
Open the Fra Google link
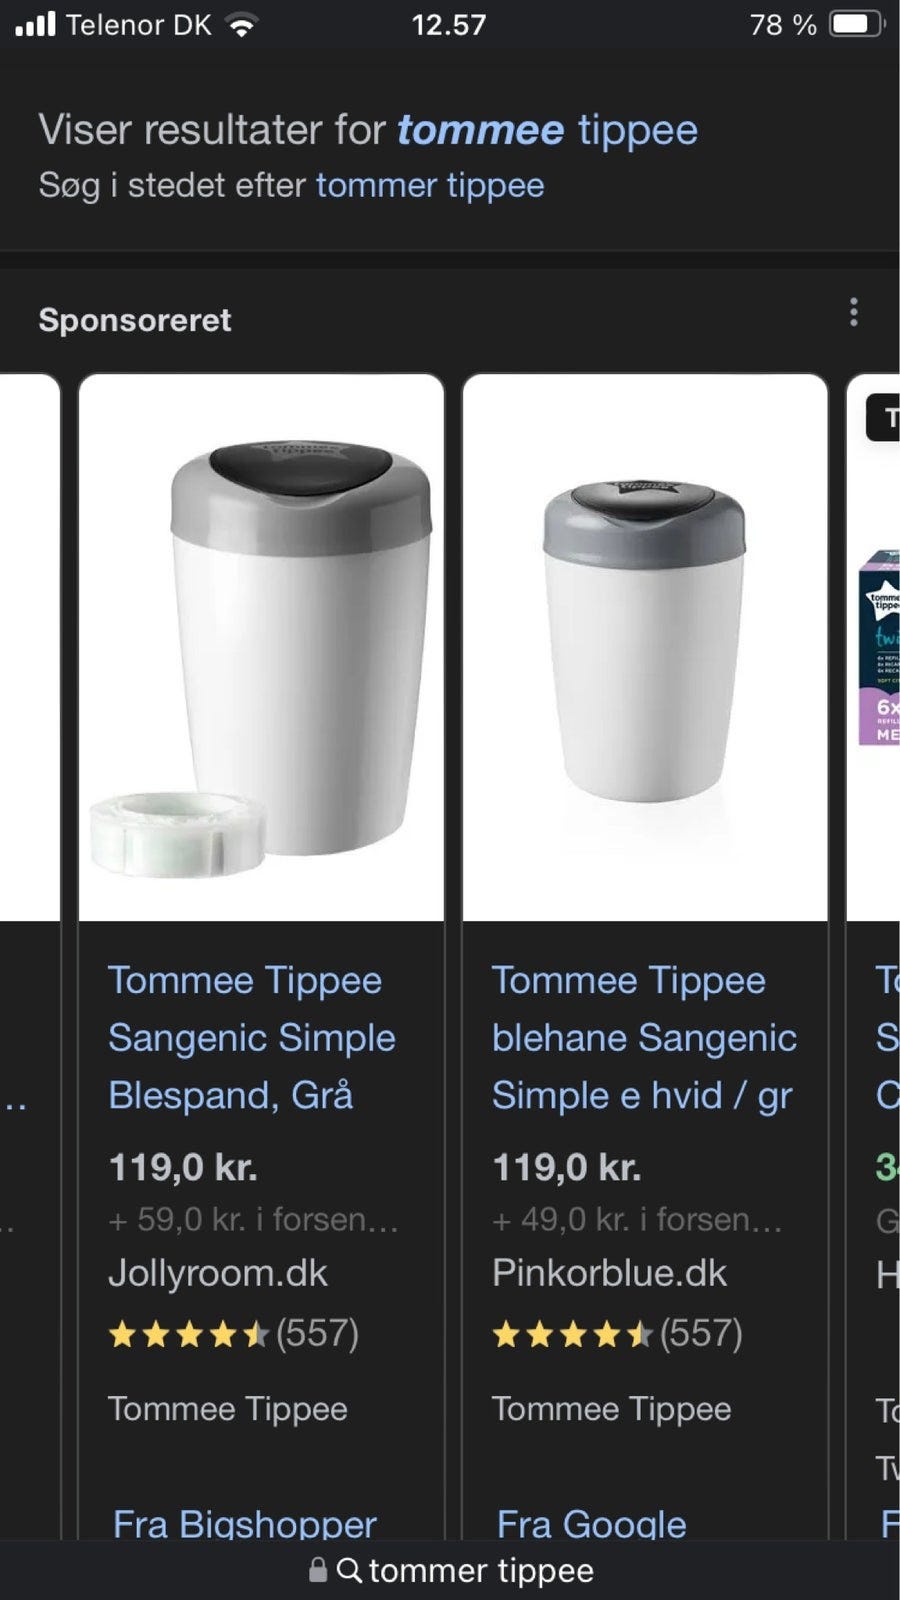(x=591, y=1522)
